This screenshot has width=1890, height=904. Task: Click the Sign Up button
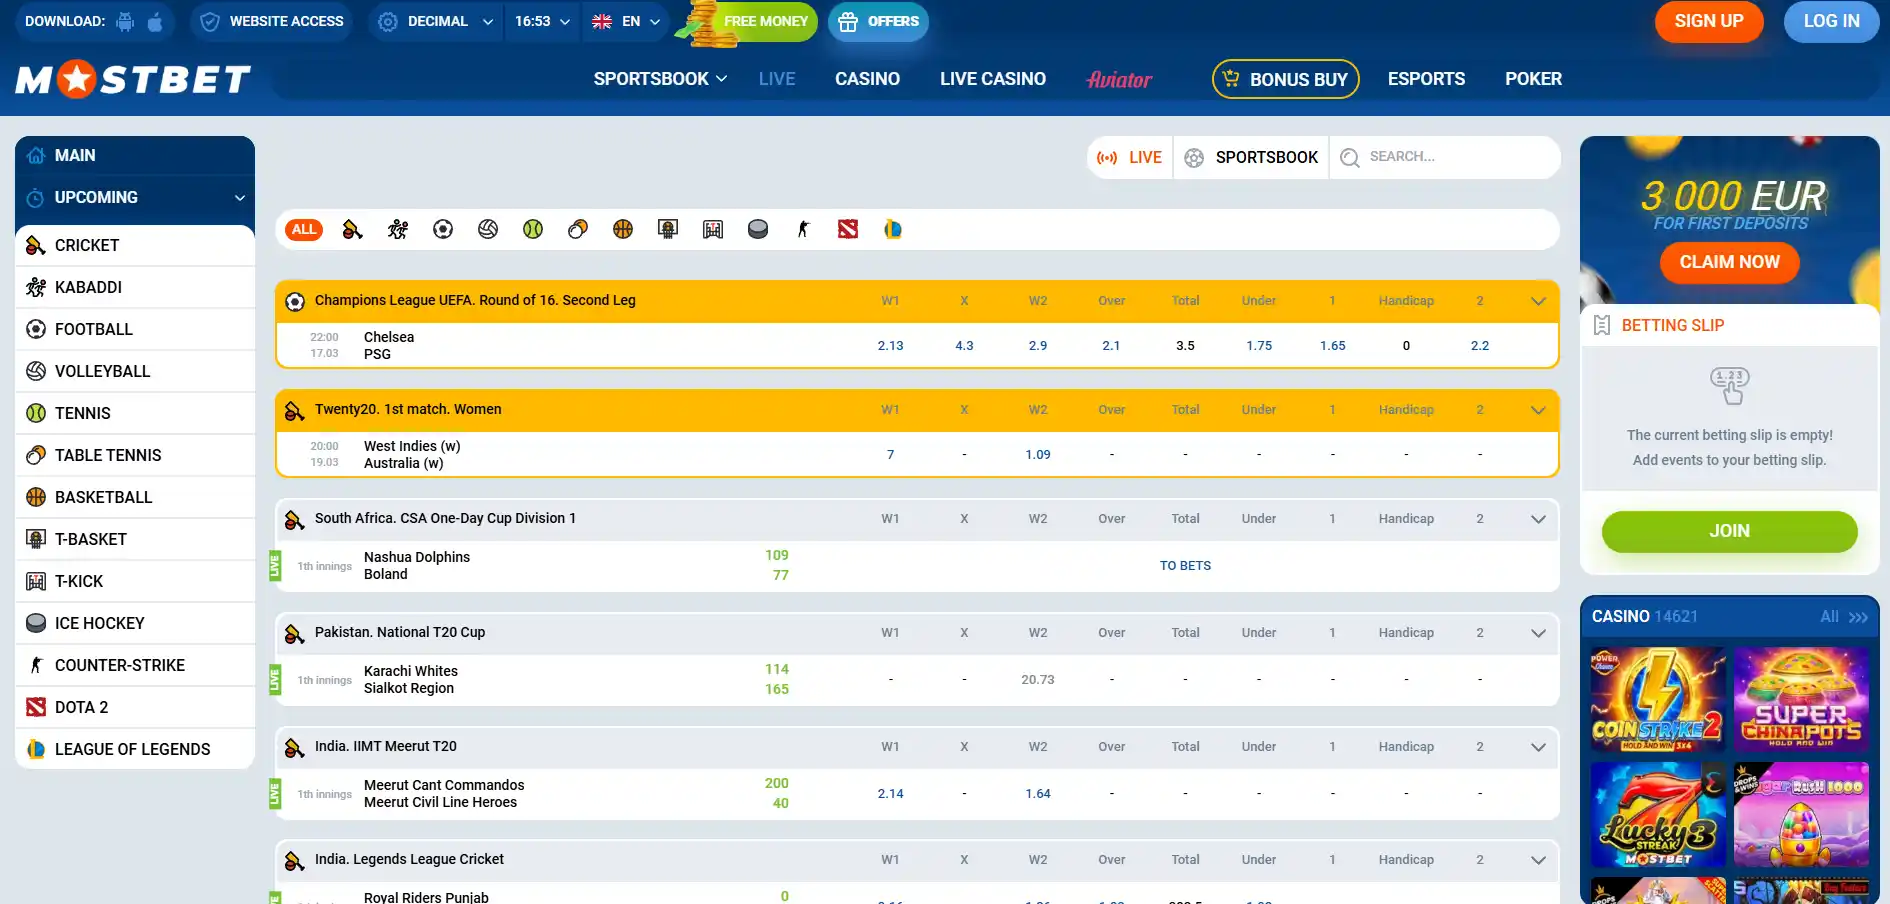point(1709,21)
